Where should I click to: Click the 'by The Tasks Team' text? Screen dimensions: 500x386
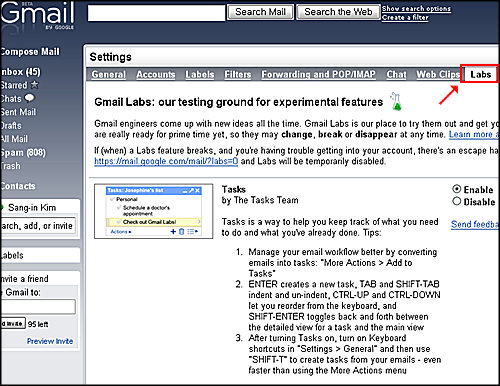click(x=260, y=200)
